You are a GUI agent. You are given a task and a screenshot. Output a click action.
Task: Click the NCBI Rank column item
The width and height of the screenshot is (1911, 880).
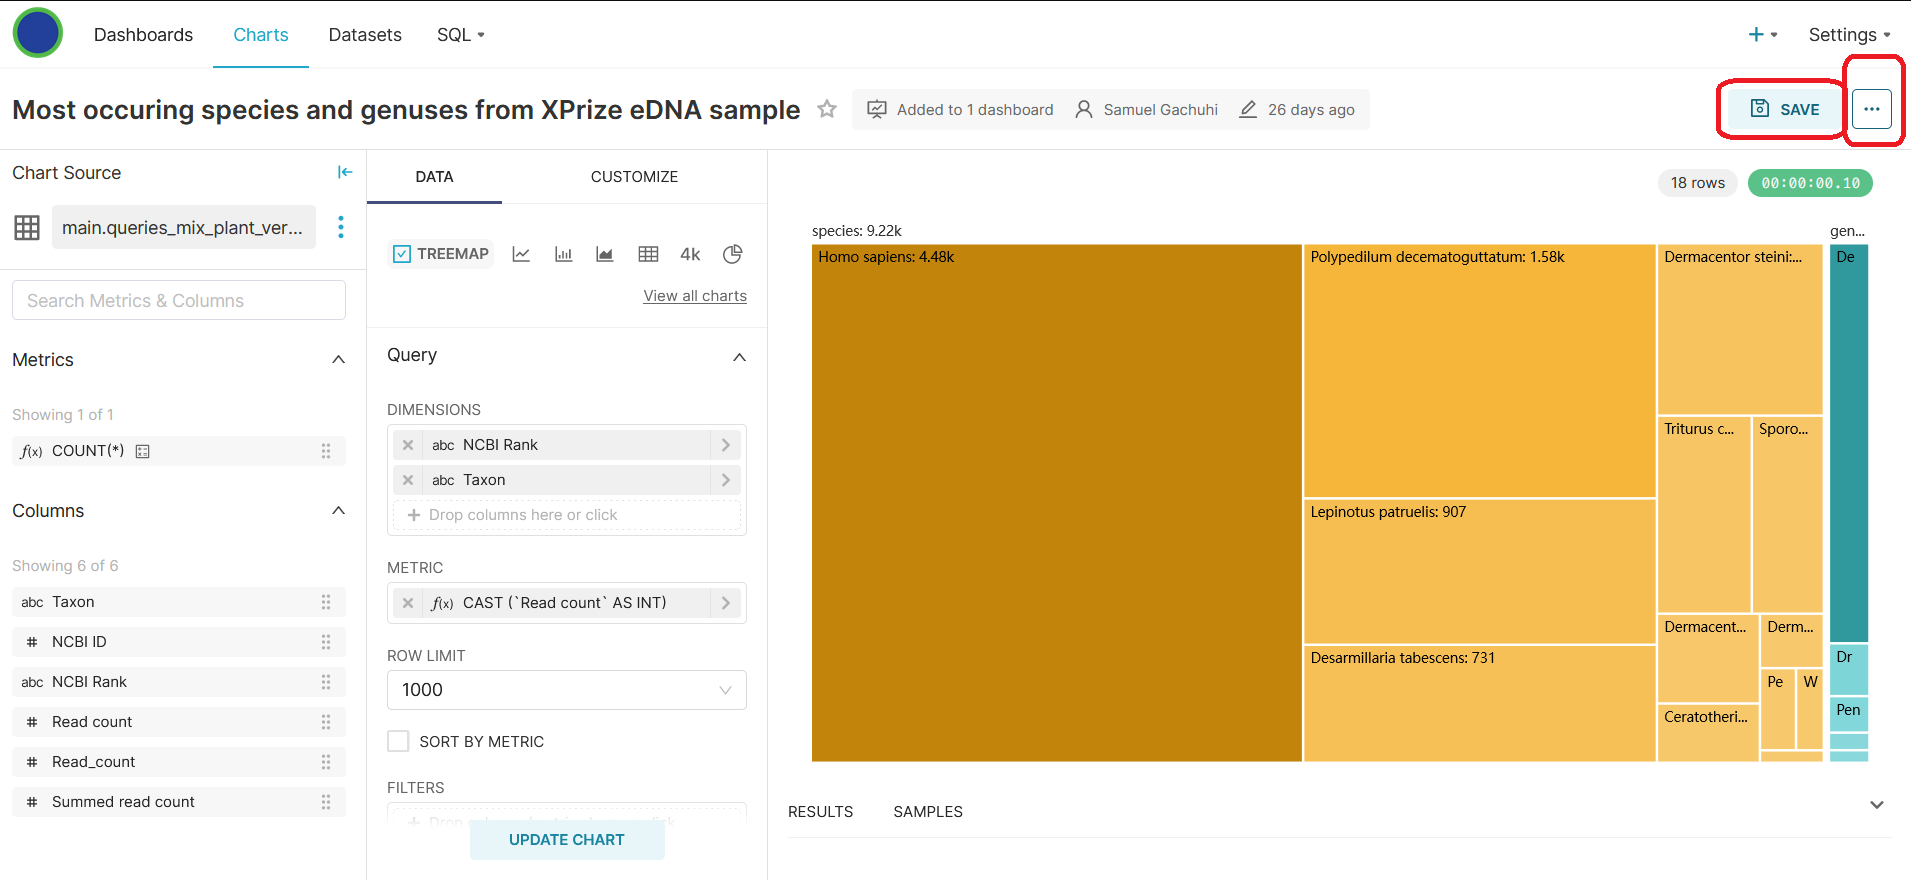click(x=179, y=682)
